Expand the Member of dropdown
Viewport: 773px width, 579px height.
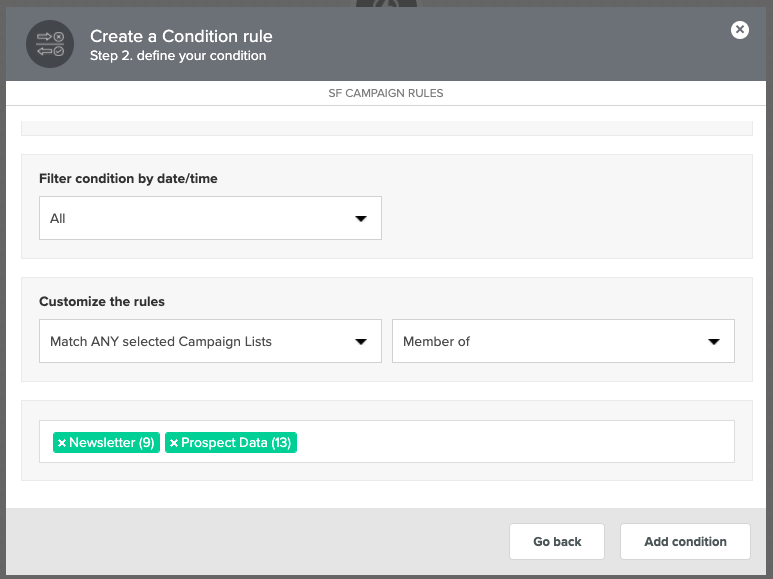point(563,341)
